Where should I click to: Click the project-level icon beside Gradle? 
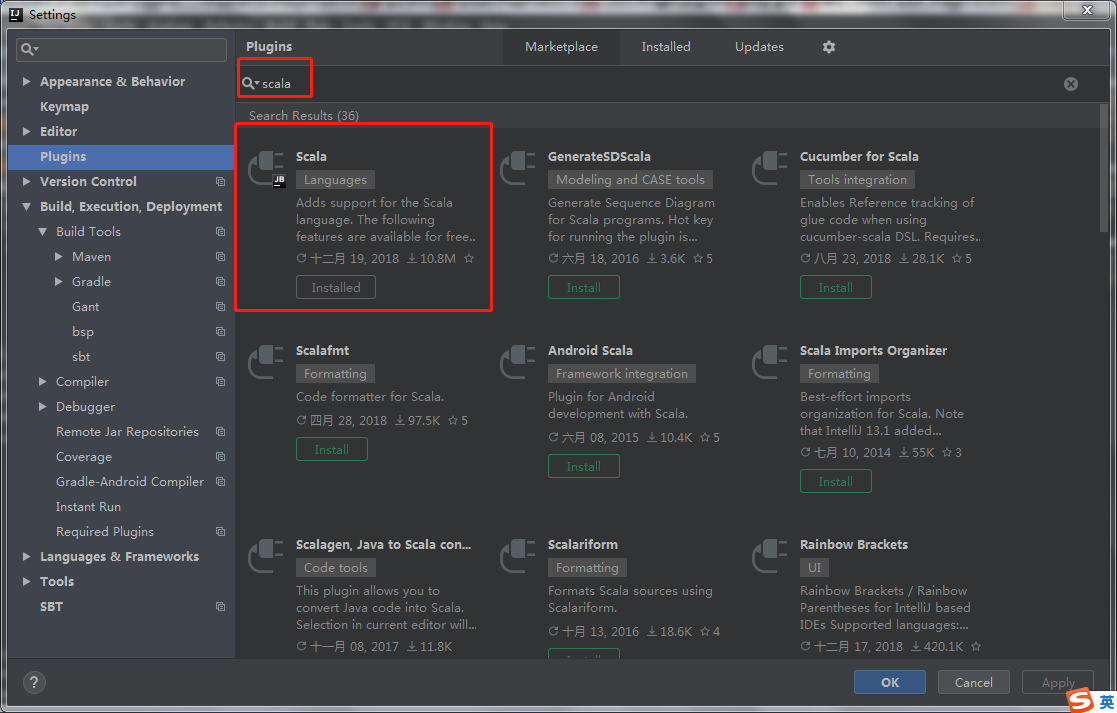(x=220, y=281)
